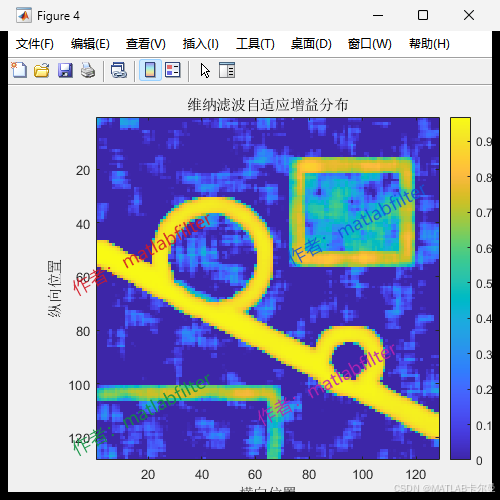Open the 查看(V) menu
Viewport: 500px width, 500px height.
coord(145,44)
